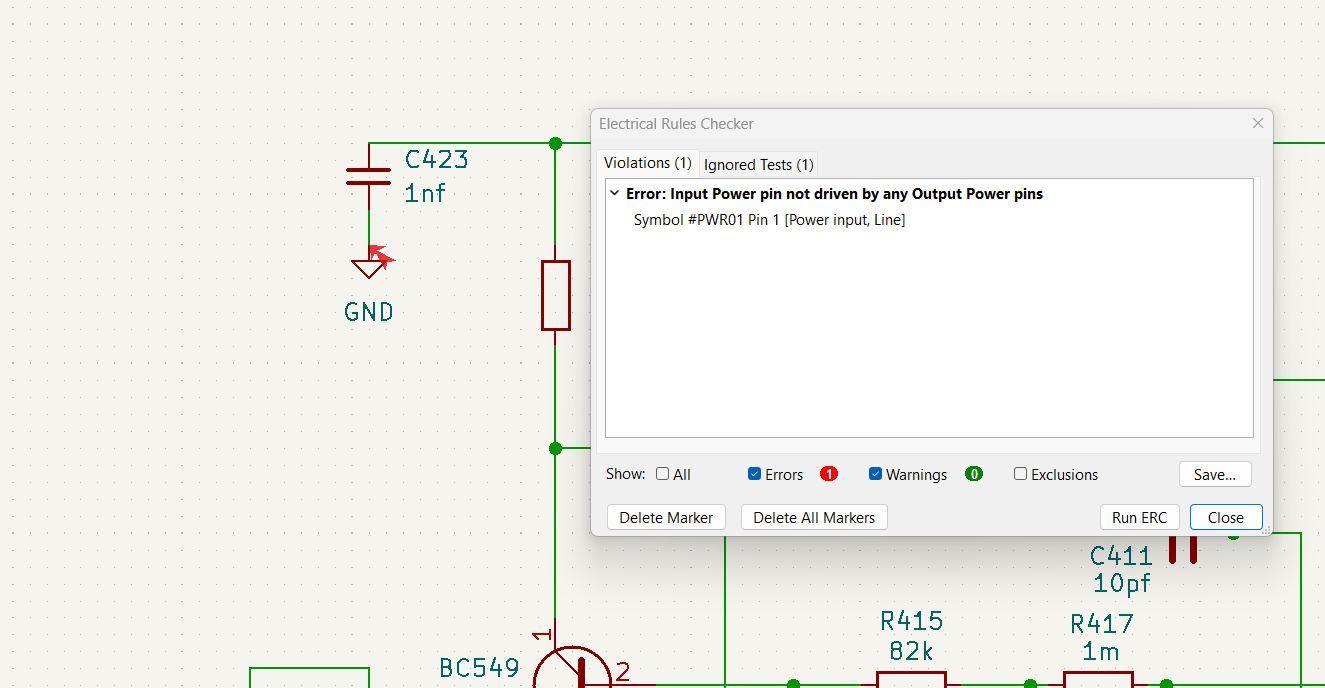
Task: Click the C411 reference label
Action: click(x=1121, y=556)
